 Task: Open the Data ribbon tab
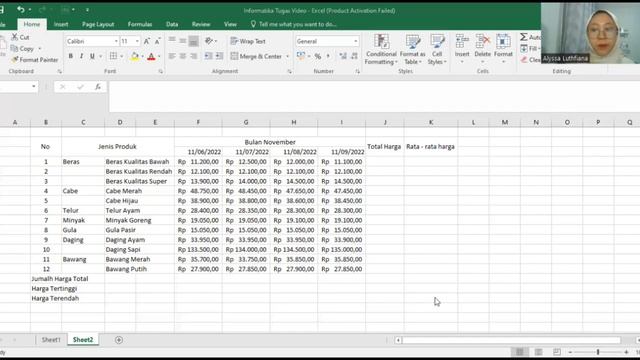pyautogui.click(x=172, y=24)
